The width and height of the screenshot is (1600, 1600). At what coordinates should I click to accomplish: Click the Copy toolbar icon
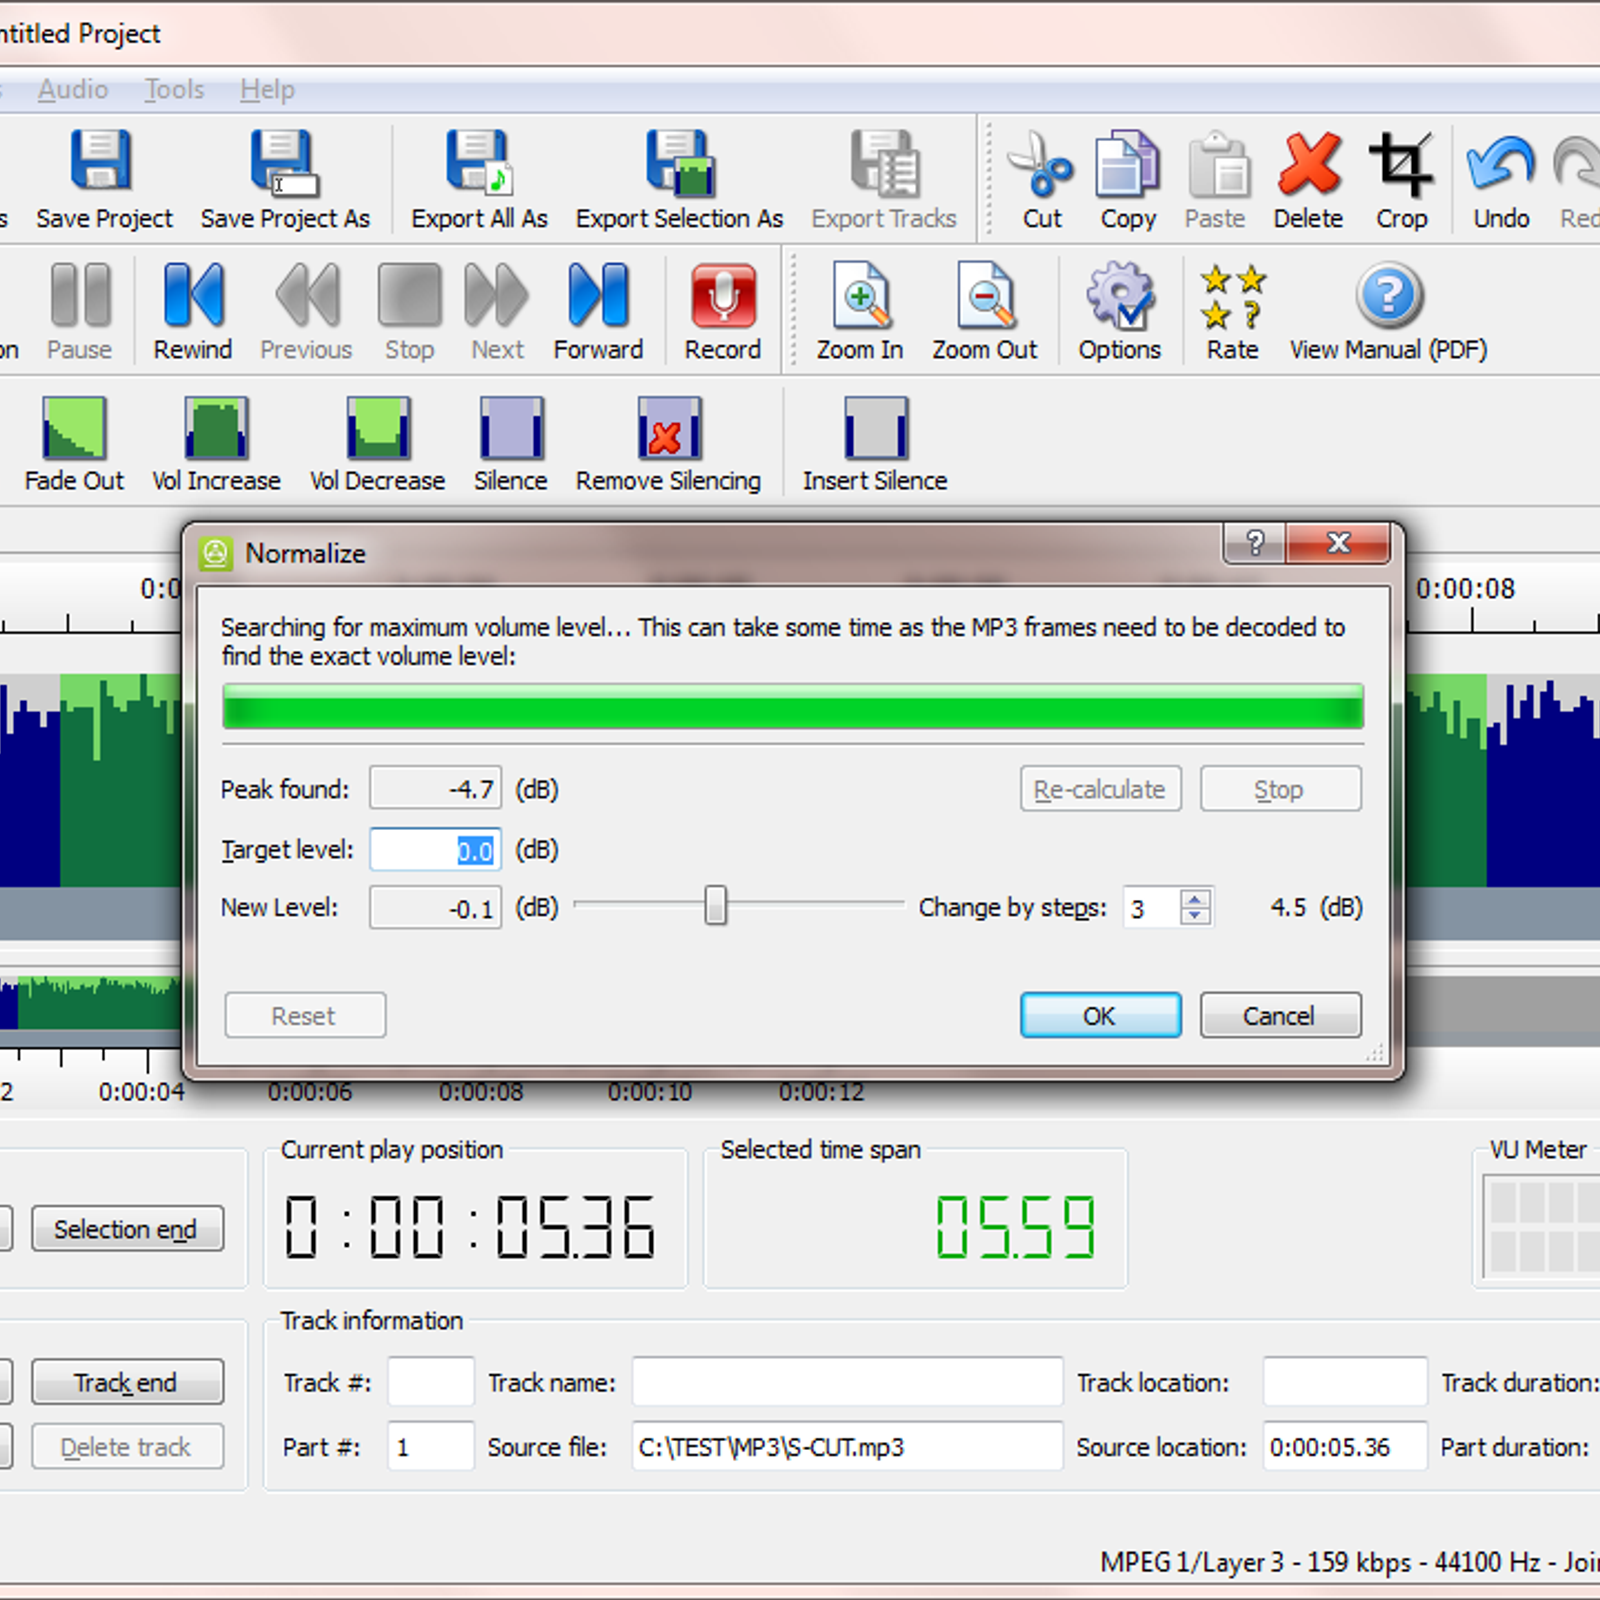1127,162
